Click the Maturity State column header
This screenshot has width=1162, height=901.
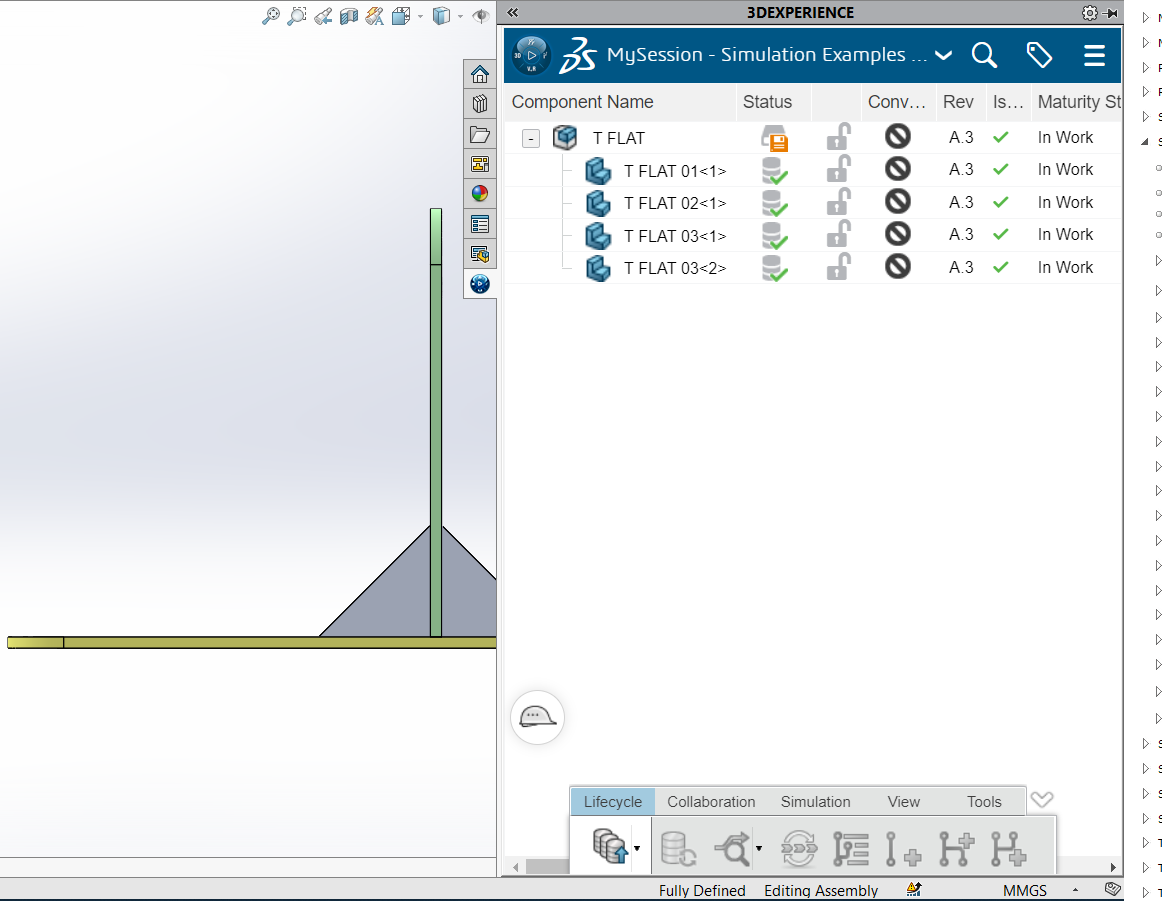click(1077, 102)
